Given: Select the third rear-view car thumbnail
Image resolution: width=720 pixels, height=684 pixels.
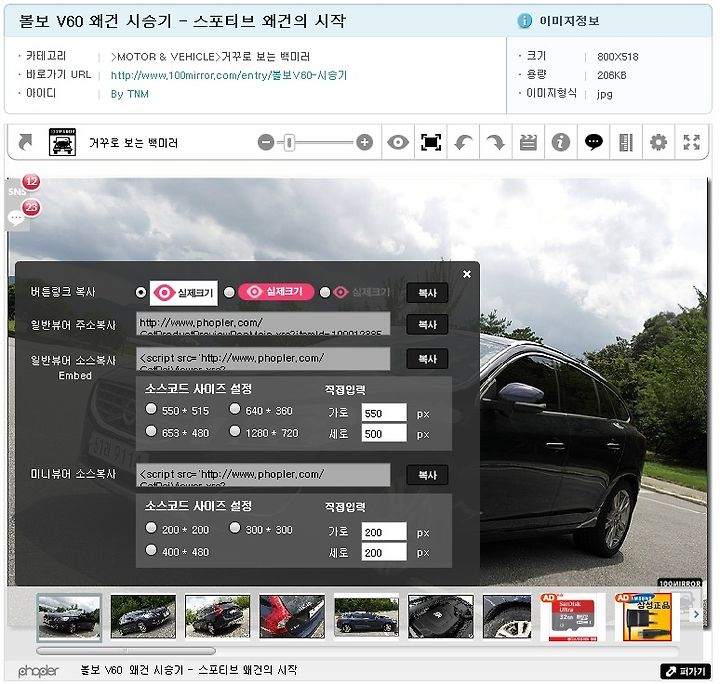Looking at the screenshot, I should (x=218, y=617).
